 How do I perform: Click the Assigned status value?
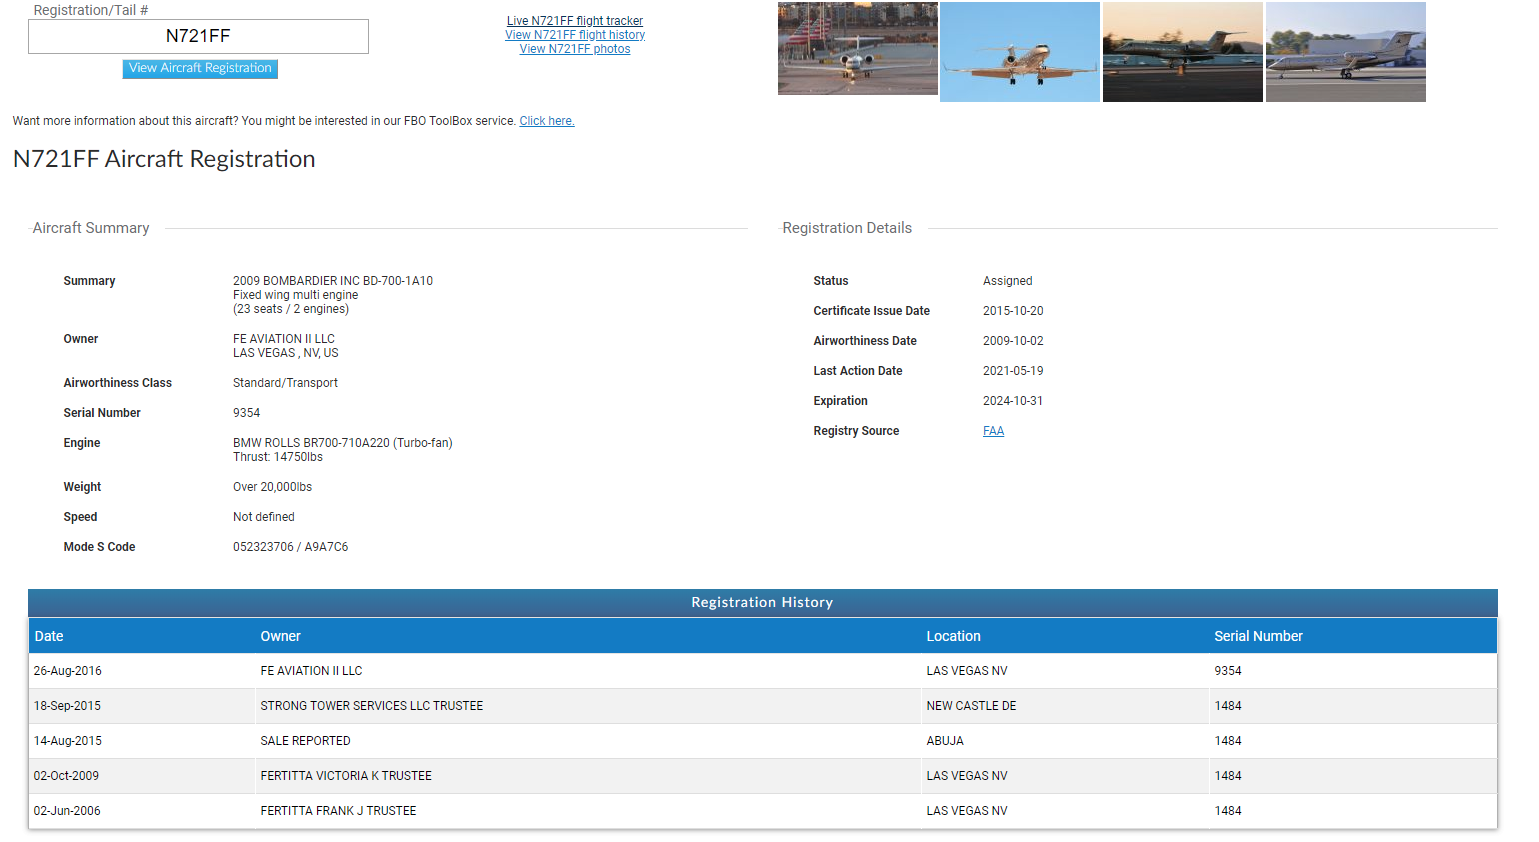[1007, 281]
